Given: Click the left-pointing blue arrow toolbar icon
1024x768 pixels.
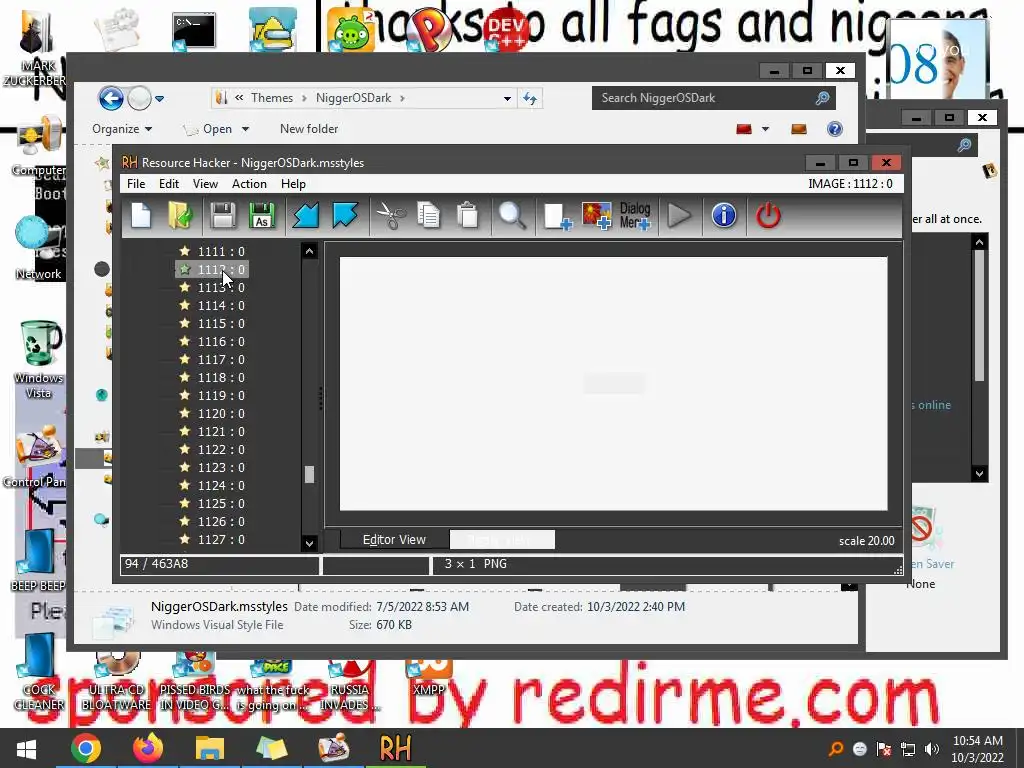Looking at the screenshot, I should tap(306, 216).
